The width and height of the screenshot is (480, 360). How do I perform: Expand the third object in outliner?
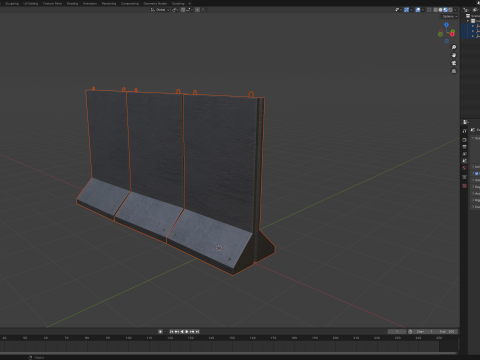pyautogui.click(x=473, y=36)
